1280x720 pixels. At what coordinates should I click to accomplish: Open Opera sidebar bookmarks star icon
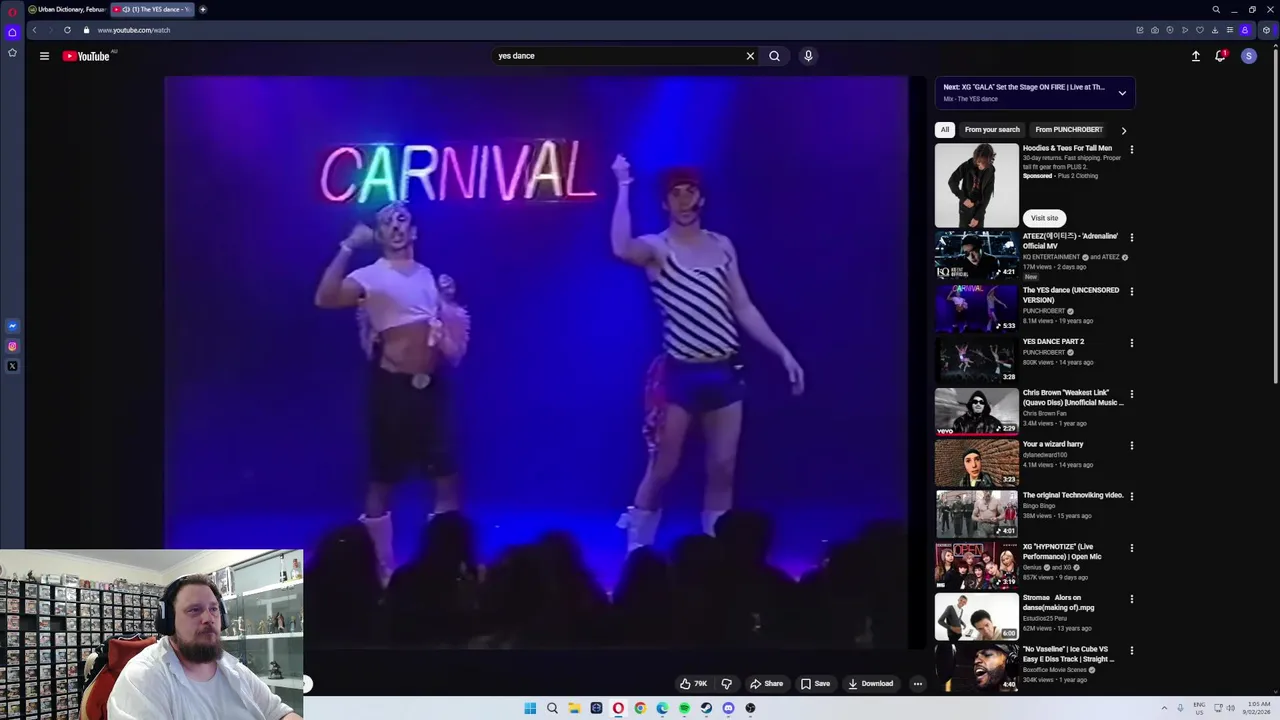coord(12,52)
